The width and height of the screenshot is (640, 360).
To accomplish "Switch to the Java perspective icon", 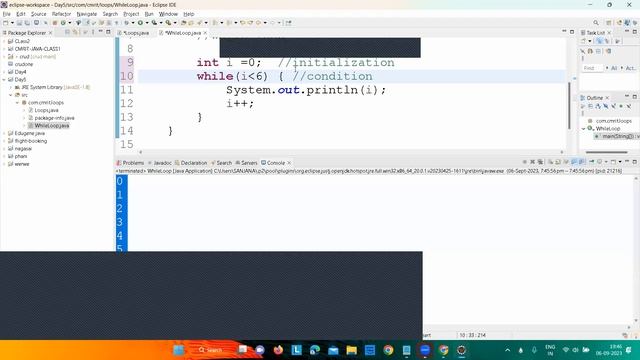I will 627,23.
